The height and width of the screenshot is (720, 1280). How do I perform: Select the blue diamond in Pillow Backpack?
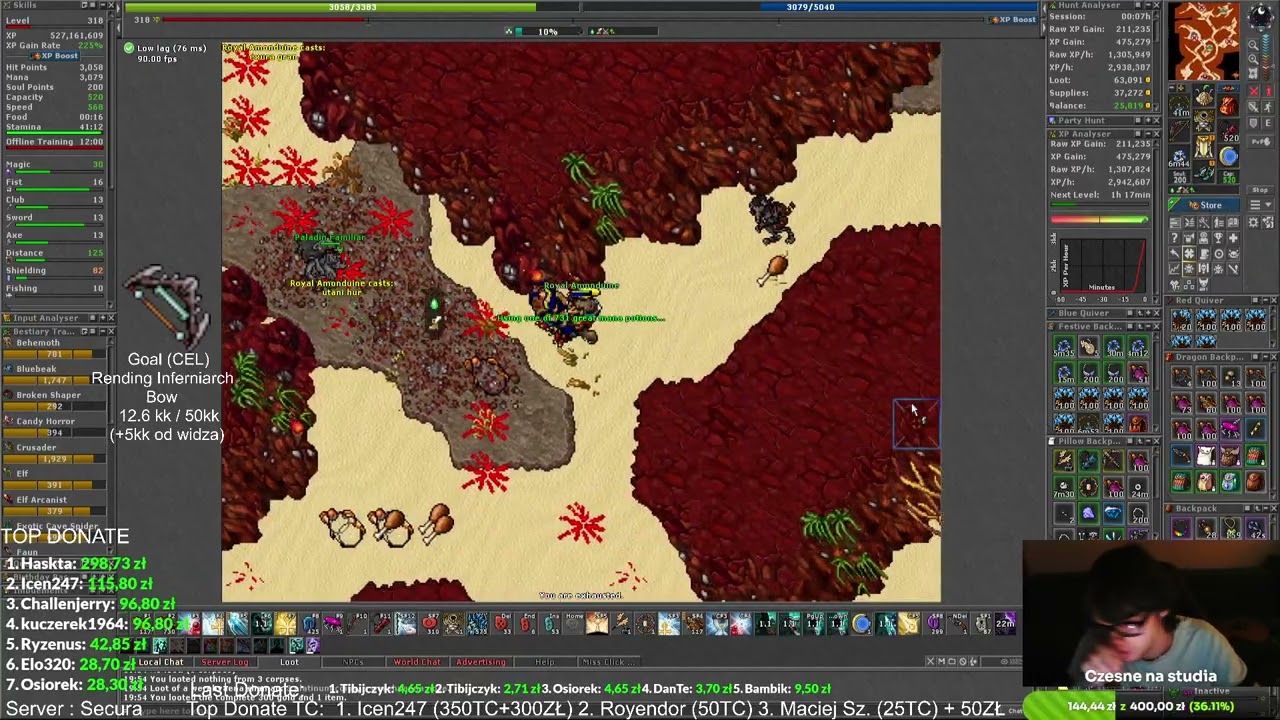coord(1114,512)
